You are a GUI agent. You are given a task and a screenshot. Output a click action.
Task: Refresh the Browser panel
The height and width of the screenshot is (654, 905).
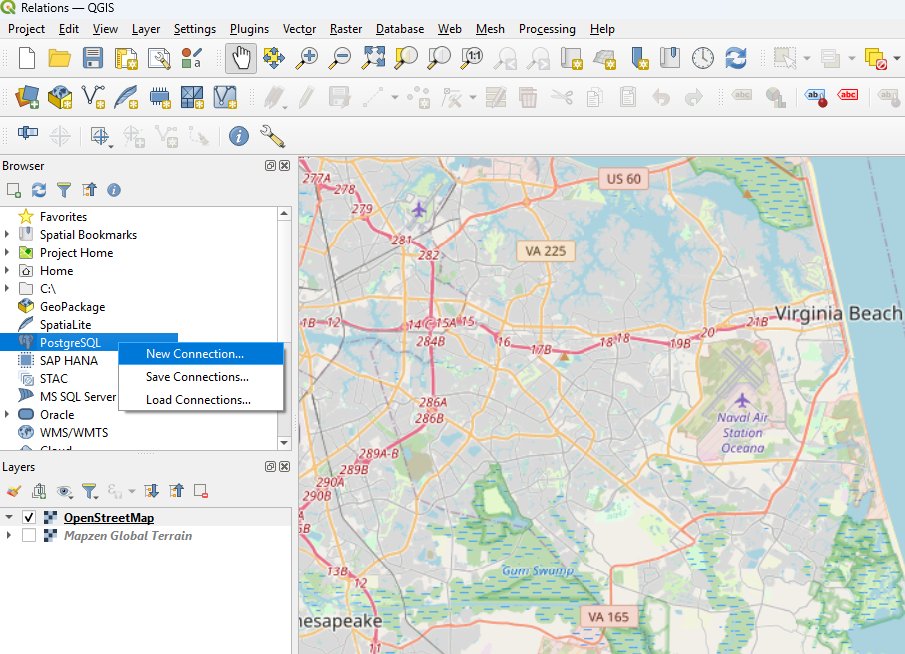[39, 190]
